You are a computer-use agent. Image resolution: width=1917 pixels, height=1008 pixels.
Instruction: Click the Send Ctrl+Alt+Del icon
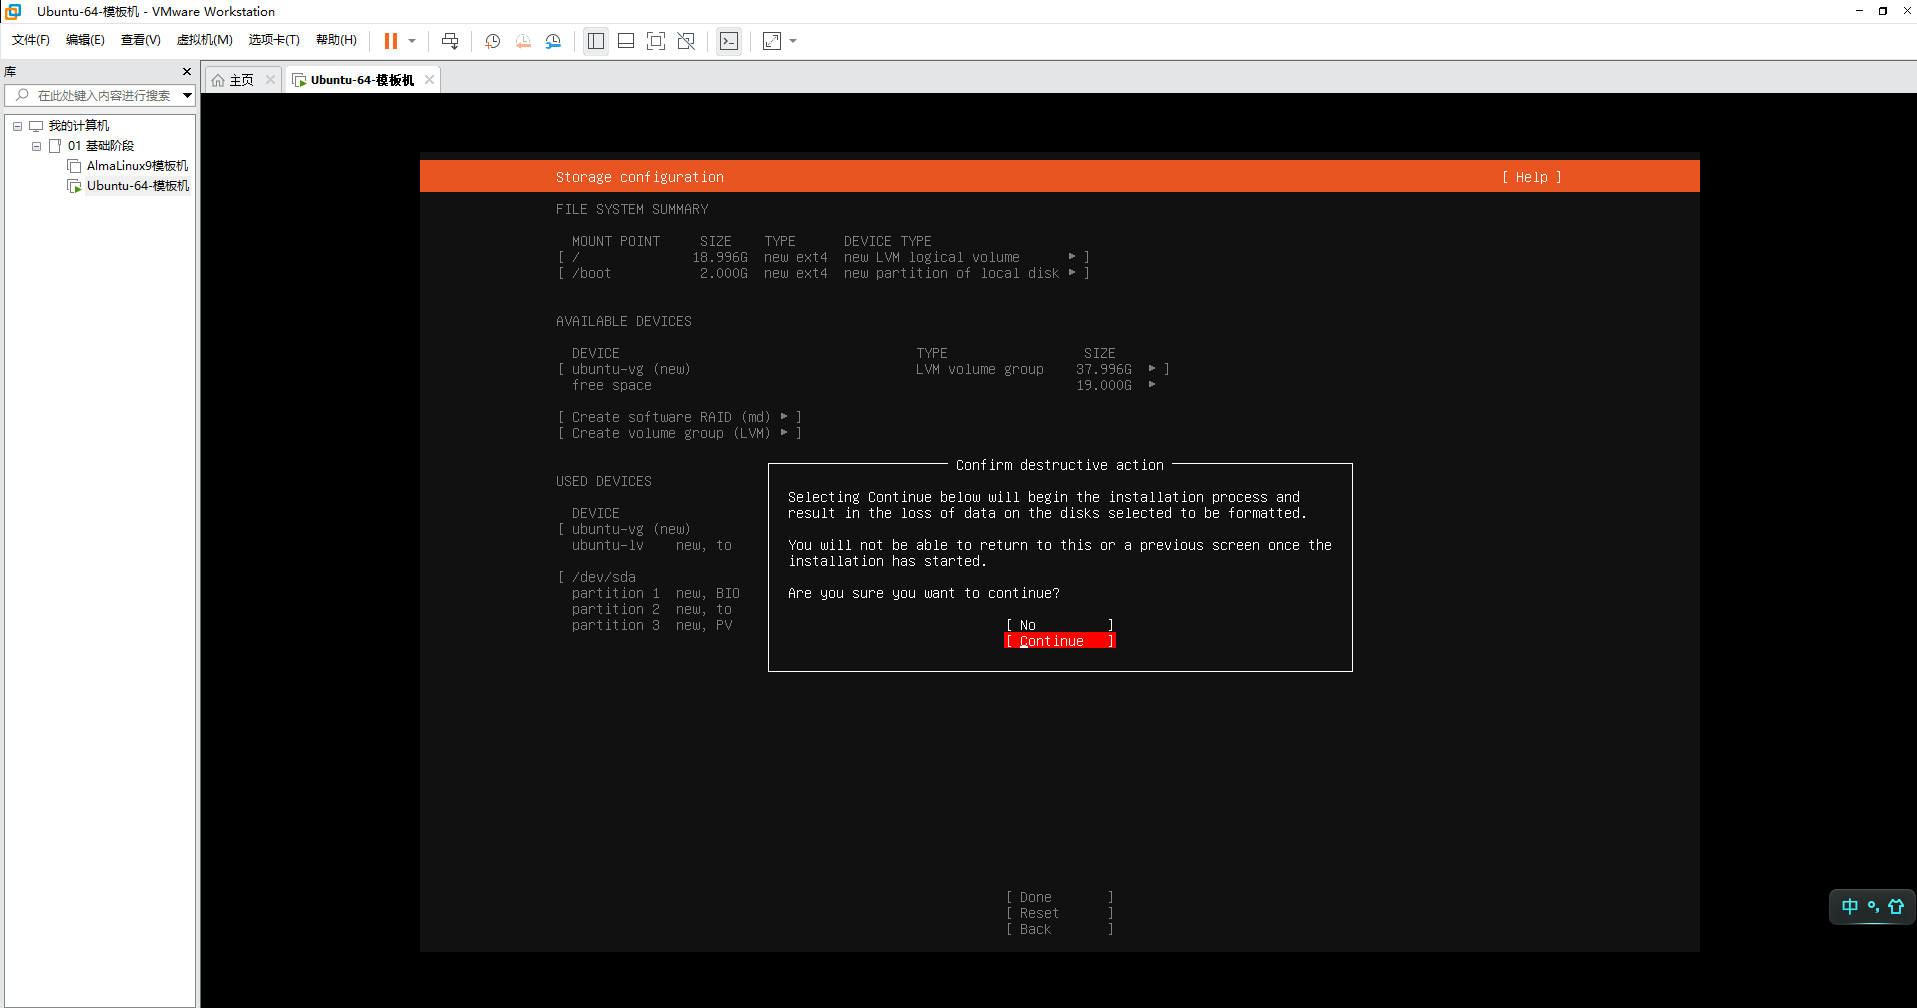coord(450,41)
